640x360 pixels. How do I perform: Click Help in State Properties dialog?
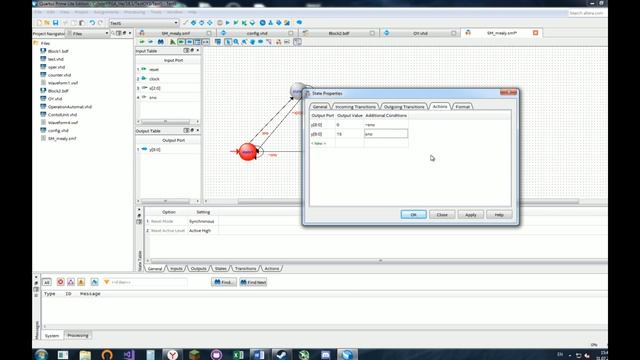point(499,215)
